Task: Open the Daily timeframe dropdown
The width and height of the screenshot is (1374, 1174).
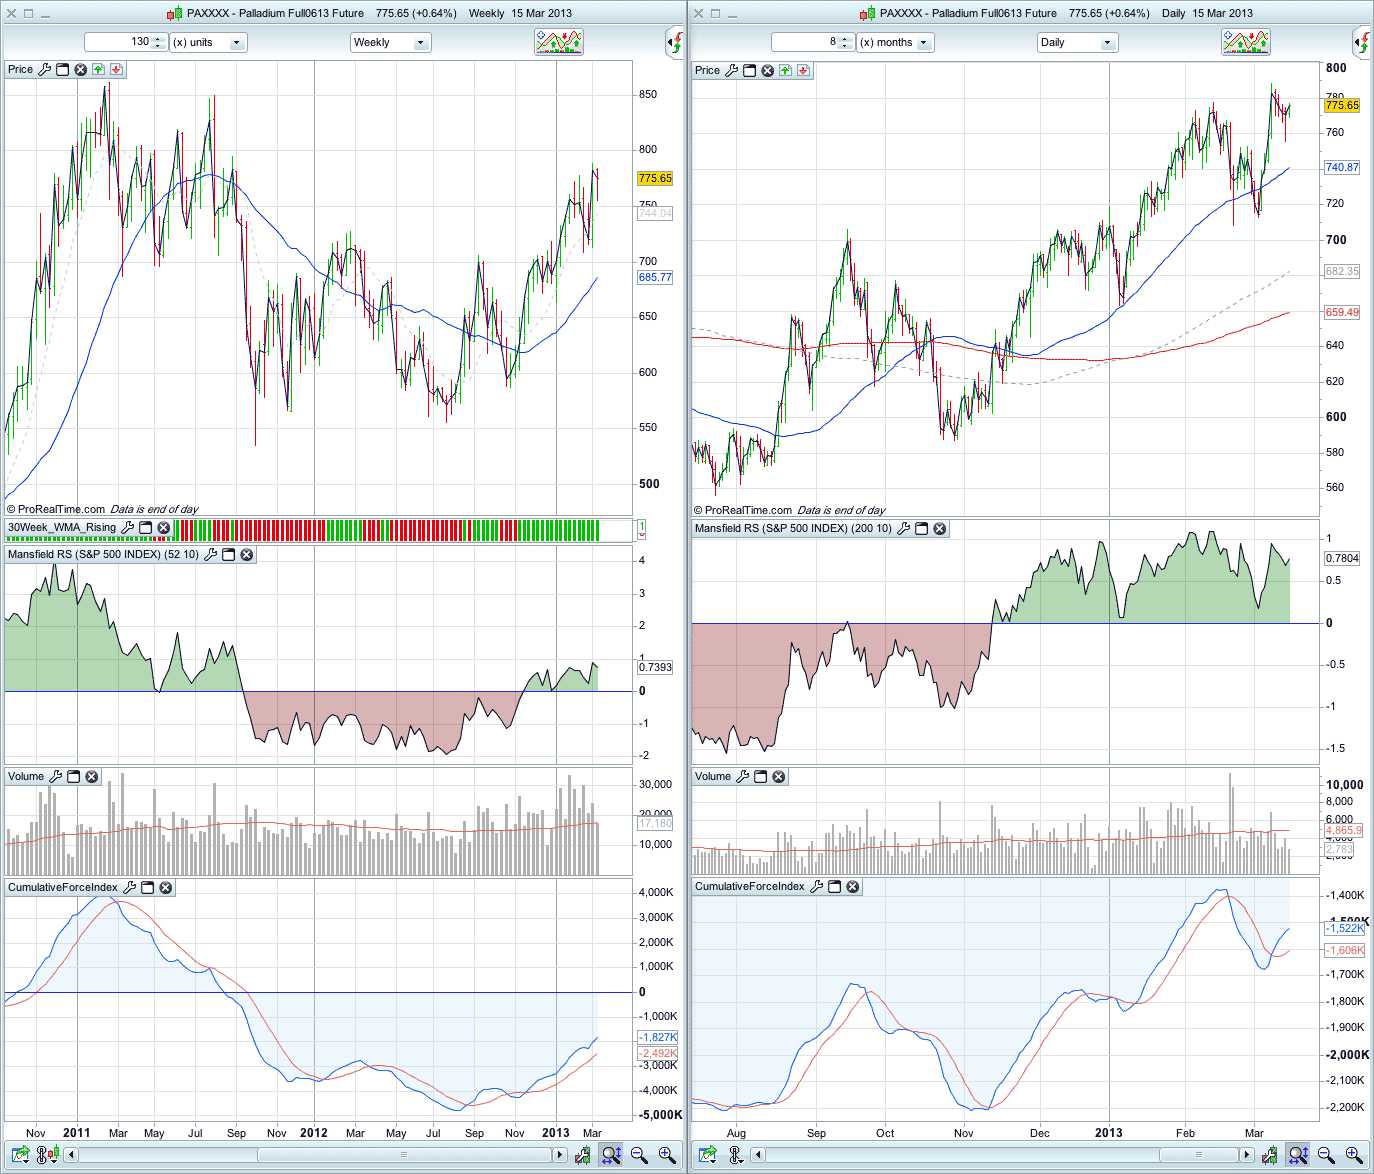Action: click(1077, 43)
